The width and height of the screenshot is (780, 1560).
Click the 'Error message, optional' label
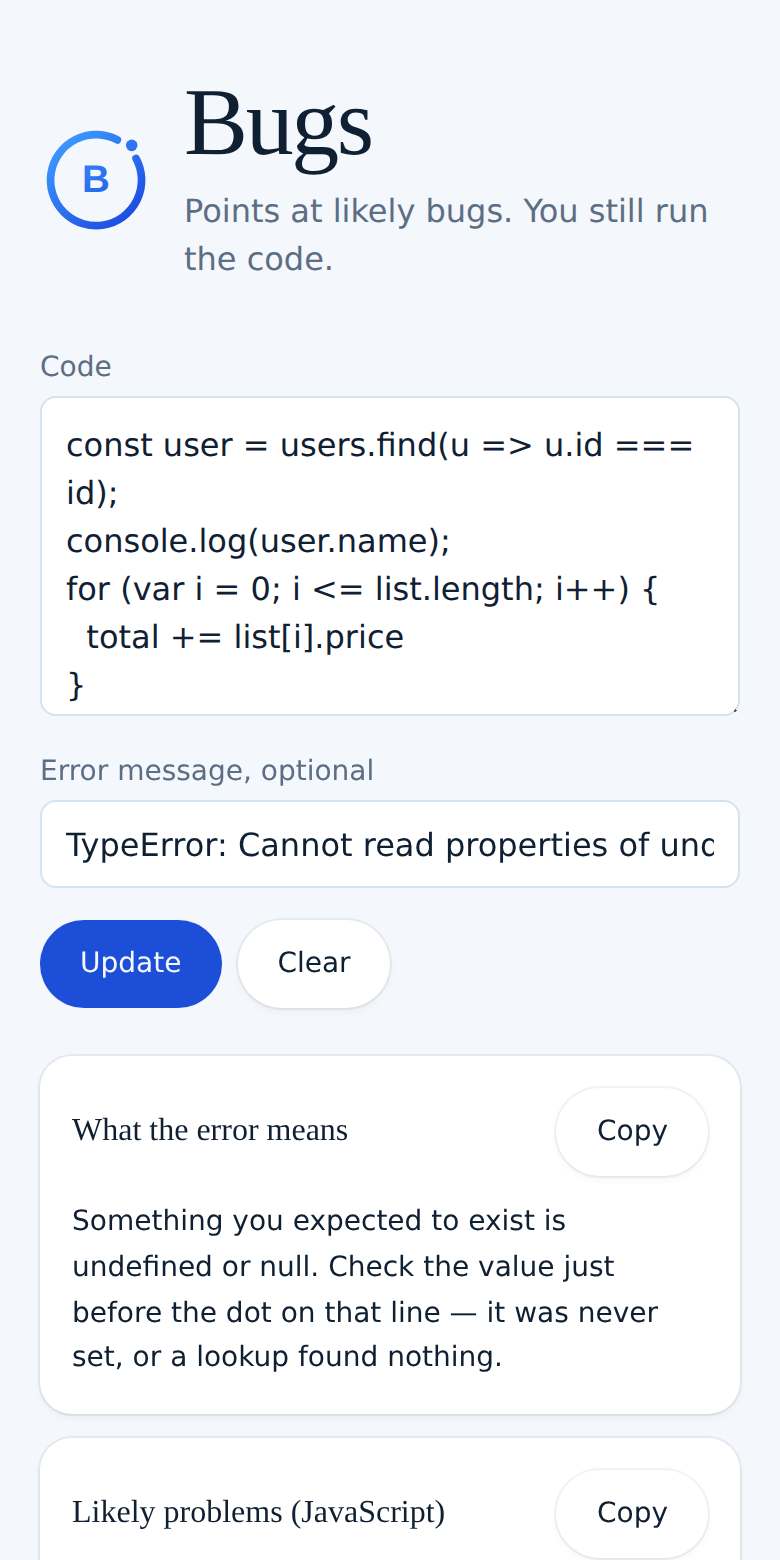(x=207, y=770)
